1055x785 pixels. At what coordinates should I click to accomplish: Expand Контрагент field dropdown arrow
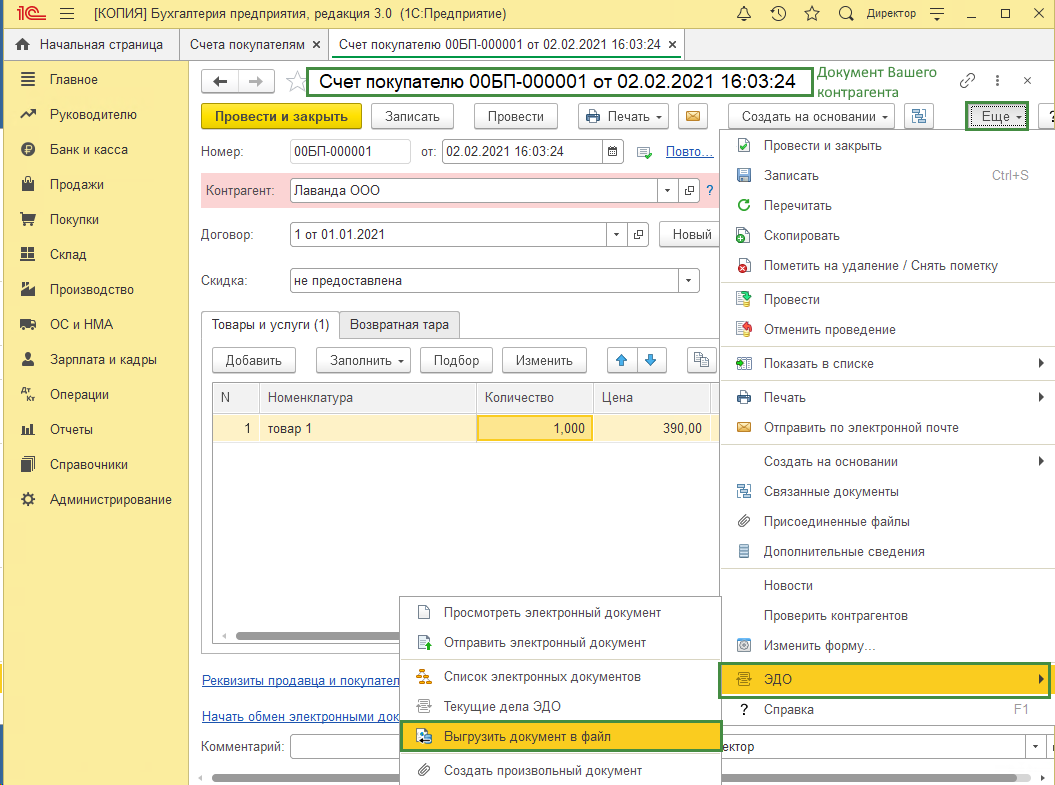point(667,190)
